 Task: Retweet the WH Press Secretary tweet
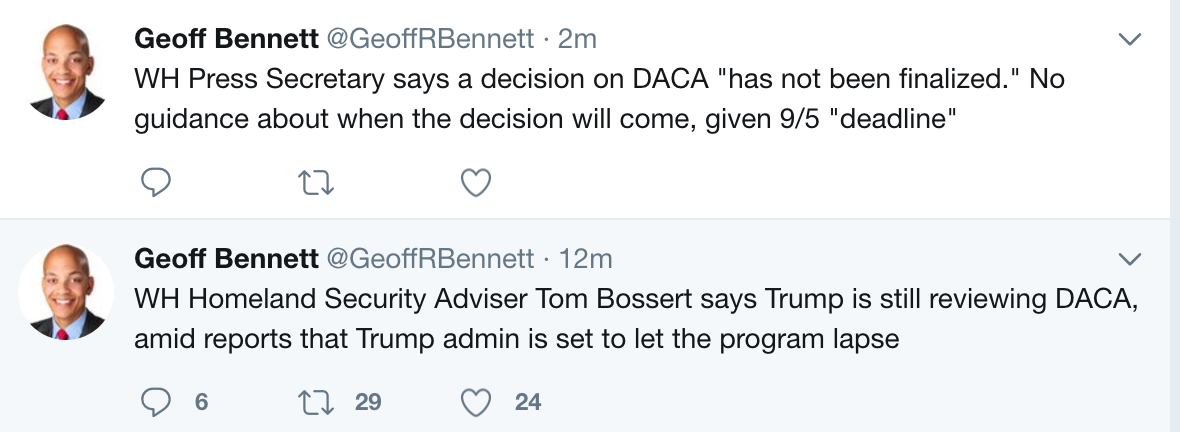(x=316, y=181)
